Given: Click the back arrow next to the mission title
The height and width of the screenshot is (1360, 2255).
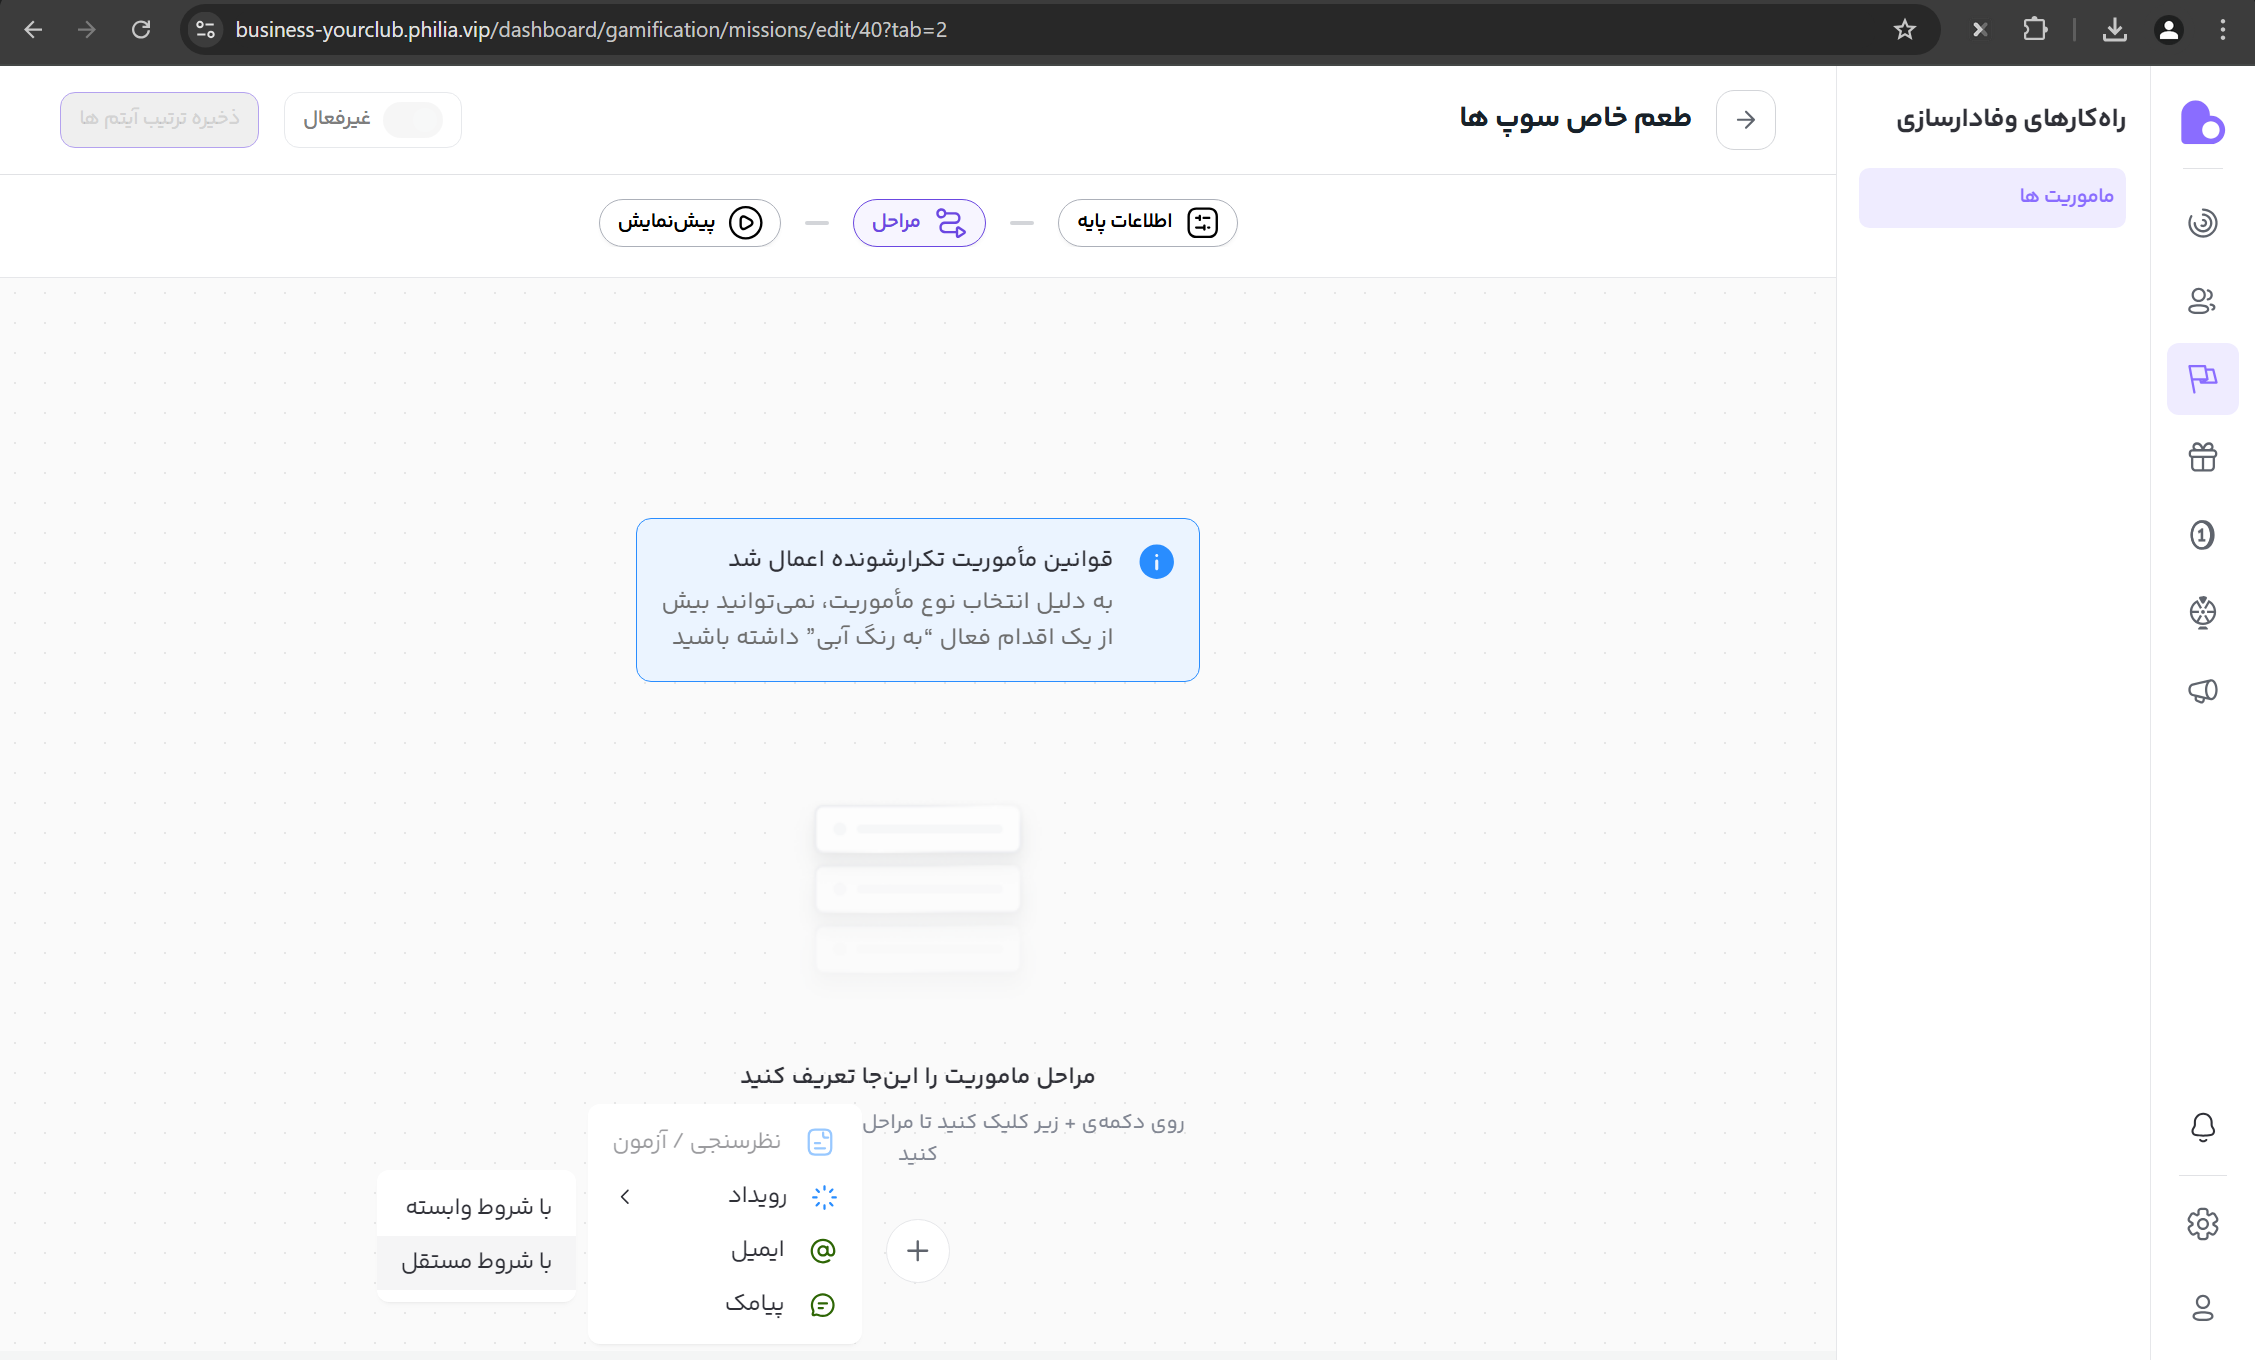Looking at the screenshot, I should (x=1745, y=120).
